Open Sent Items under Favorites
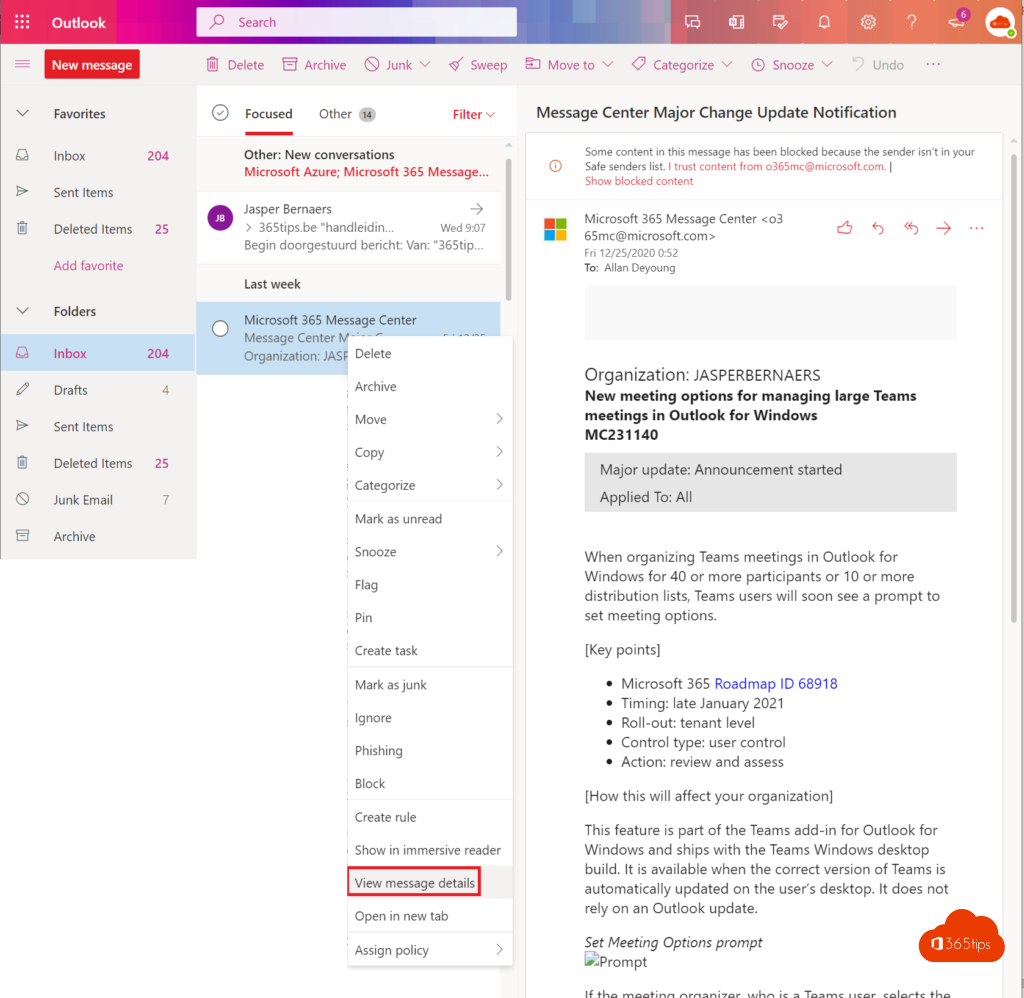Screen dimensions: 1024x998 click(98, 192)
